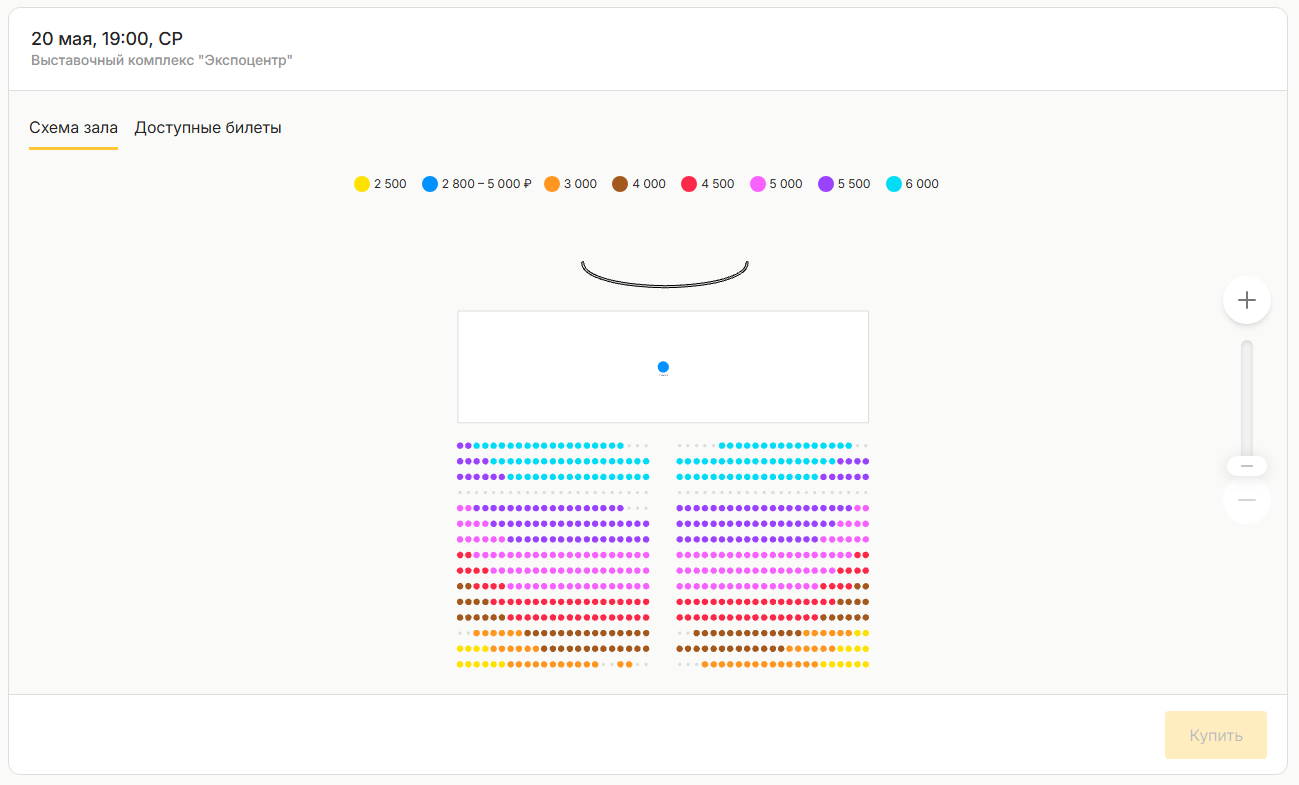Click the blue 2 800 – 5 000 ₽ legend dot
The width and height of the screenshot is (1299, 785).
(430, 184)
